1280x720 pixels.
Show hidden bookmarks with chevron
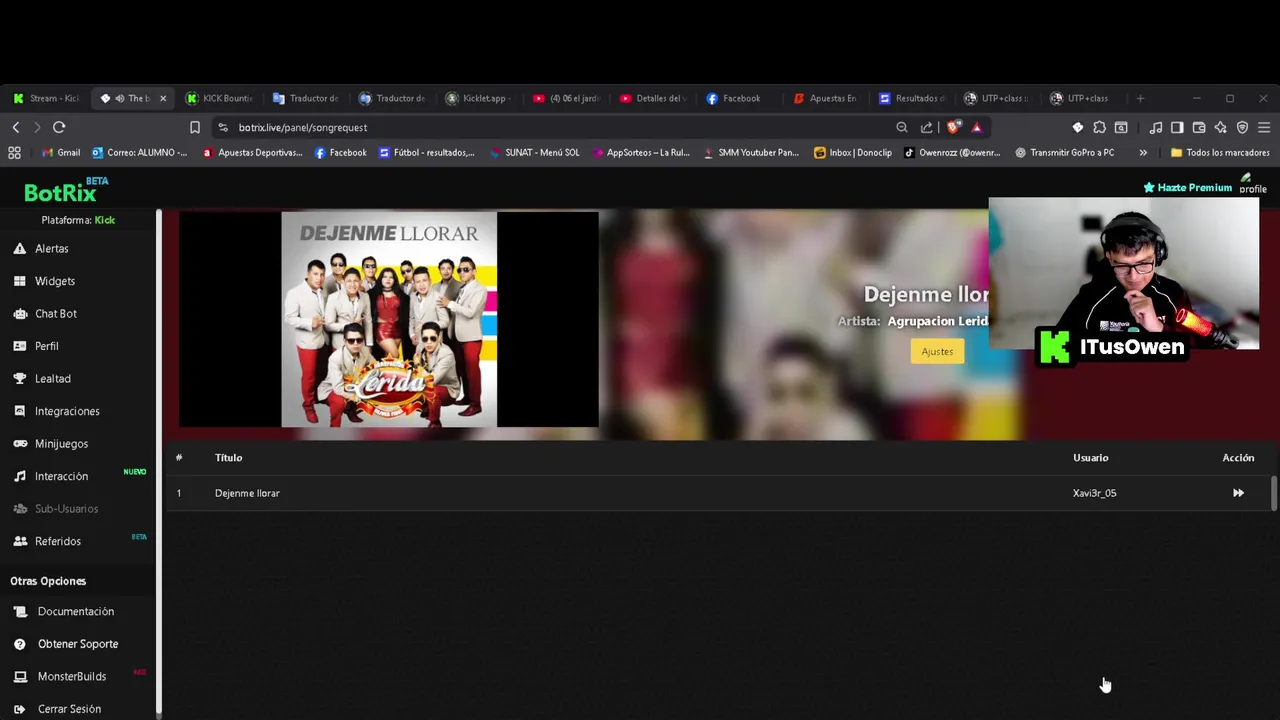coord(1143,153)
